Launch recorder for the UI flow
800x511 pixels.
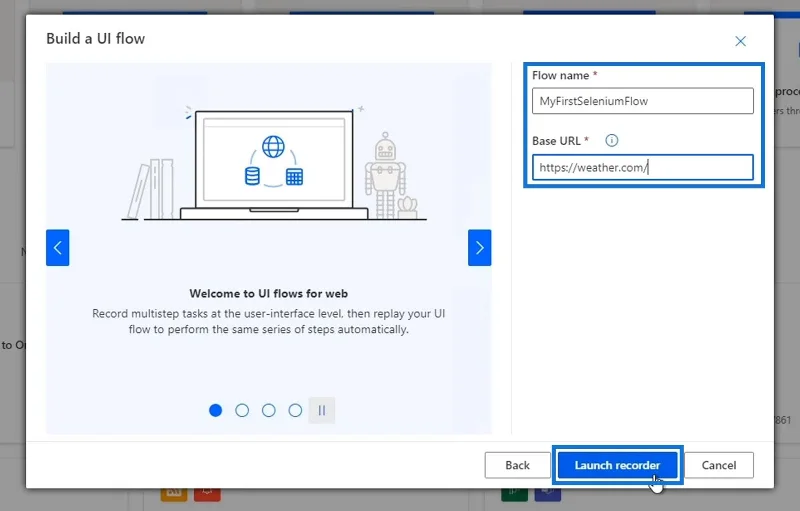[617, 465]
